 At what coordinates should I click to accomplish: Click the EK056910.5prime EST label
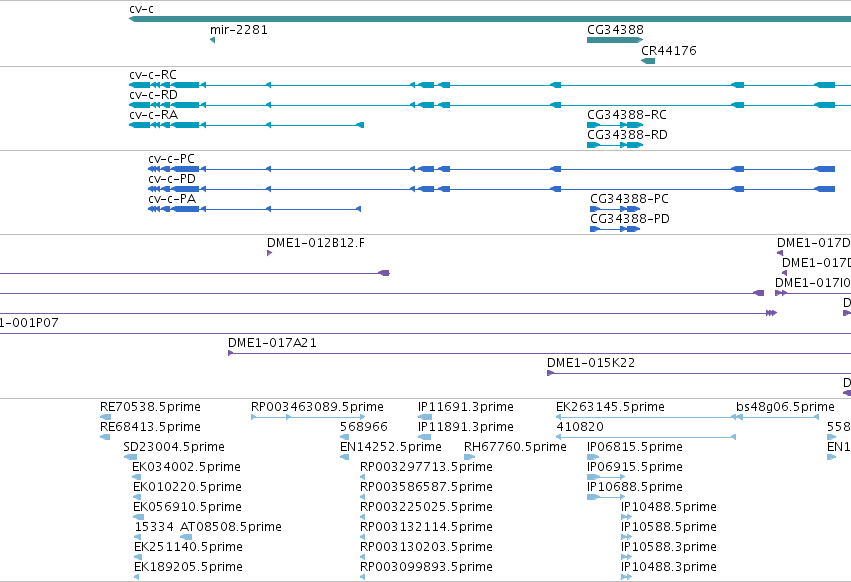187,507
